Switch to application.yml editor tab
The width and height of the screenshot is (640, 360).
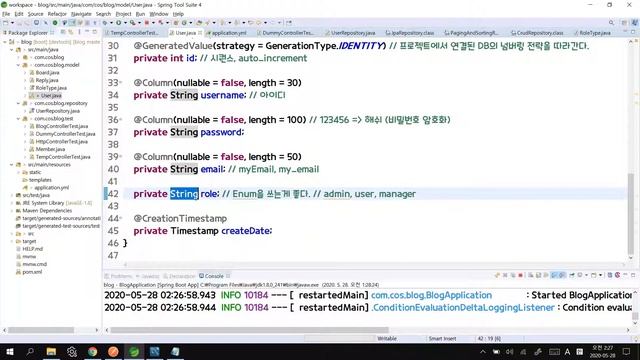(227, 33)
